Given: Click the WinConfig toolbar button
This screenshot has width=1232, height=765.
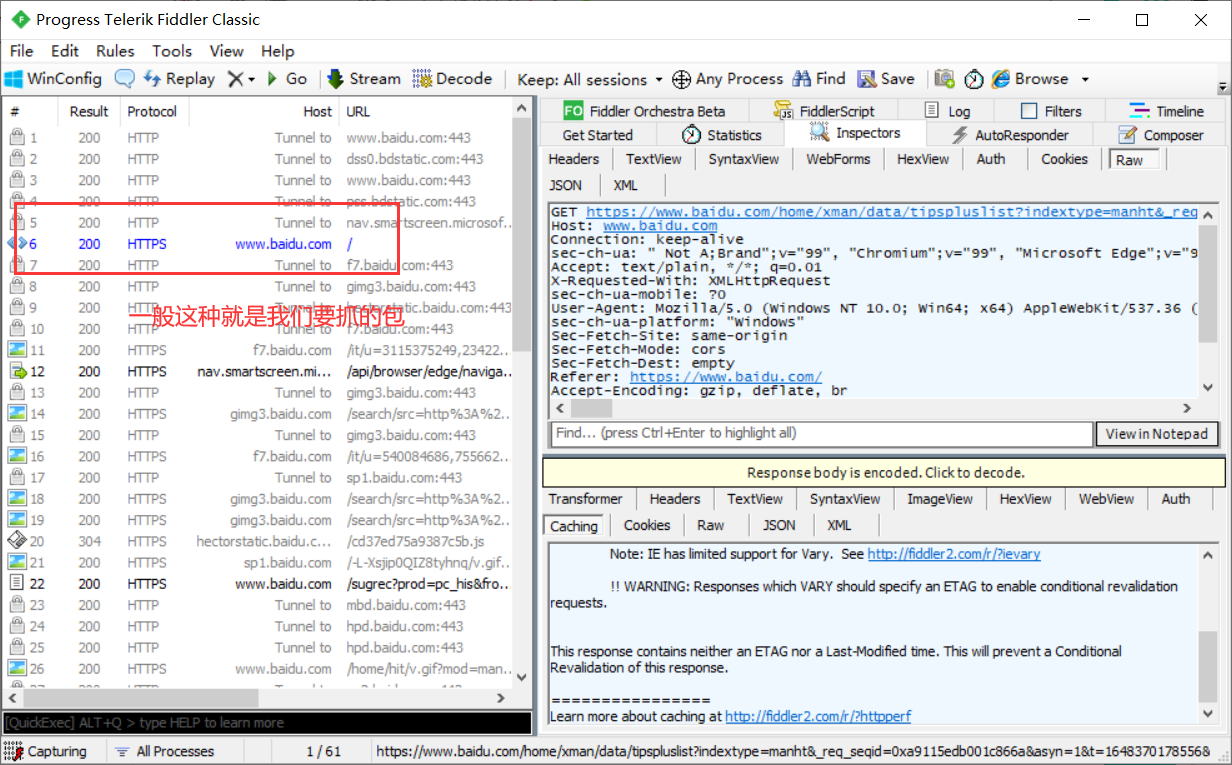Looking at the screenshot, I should point(53,79).
